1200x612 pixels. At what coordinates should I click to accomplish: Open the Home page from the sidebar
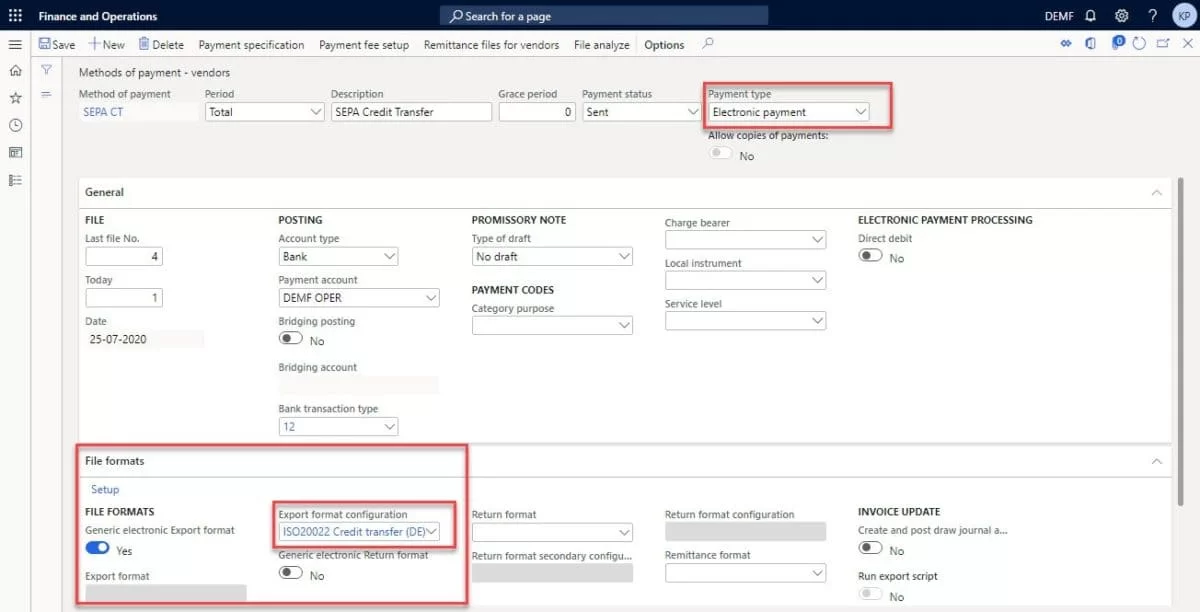[15, 71]
